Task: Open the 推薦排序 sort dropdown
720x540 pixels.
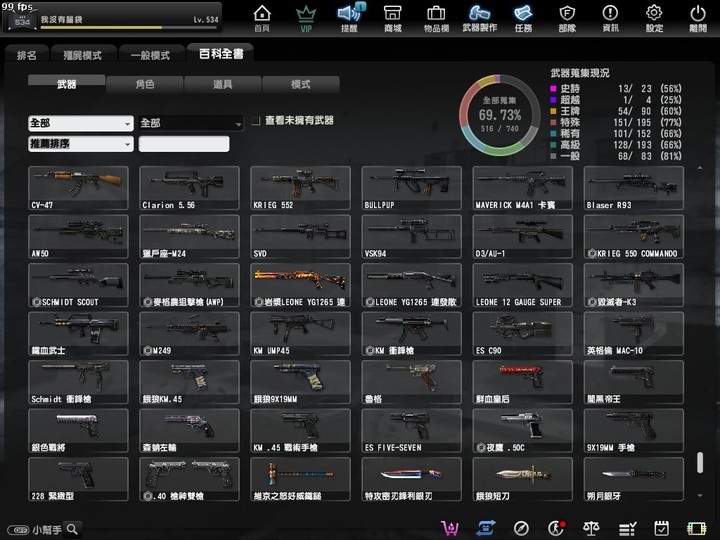Action: point(80,144)
